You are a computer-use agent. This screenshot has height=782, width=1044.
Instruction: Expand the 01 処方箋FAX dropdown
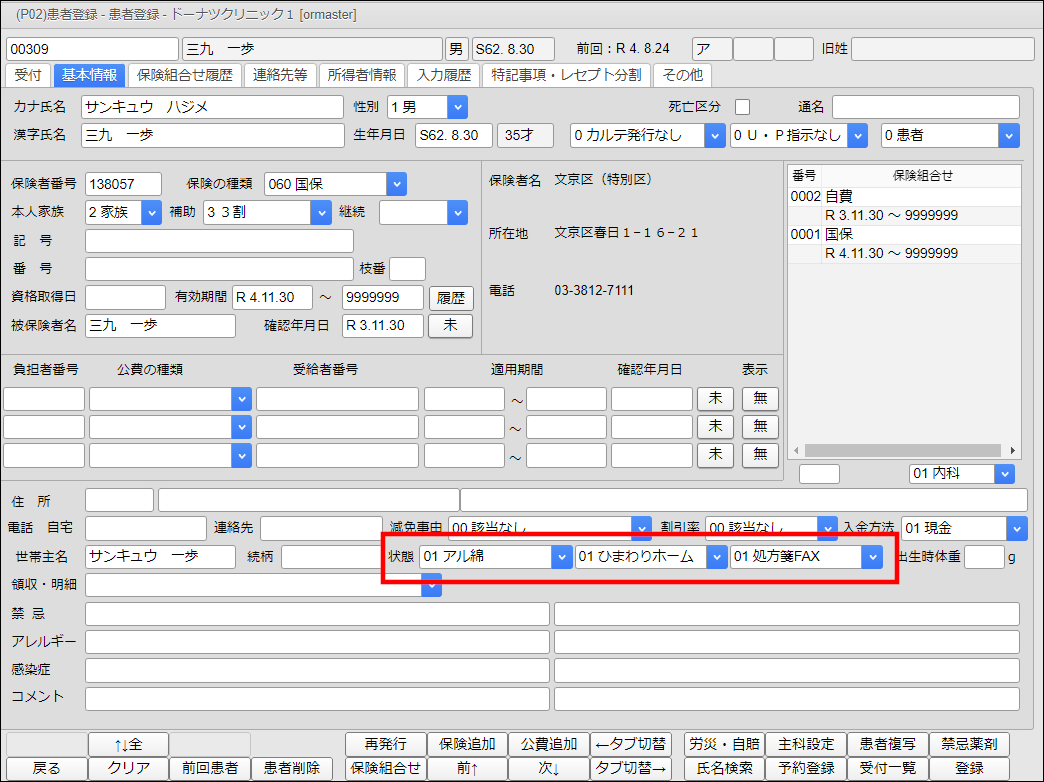click(872, 557)
